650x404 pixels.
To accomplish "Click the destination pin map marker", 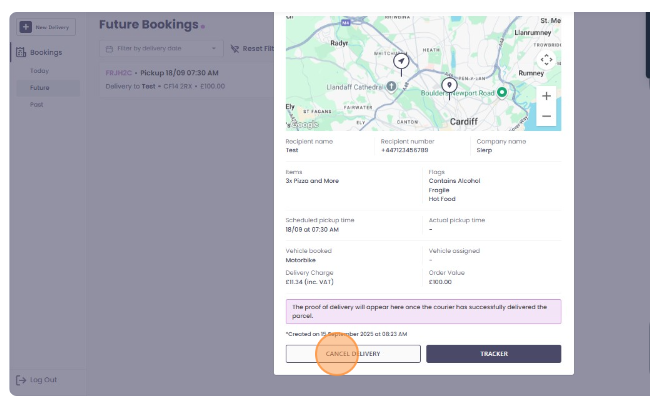I will pyautogui.click(x=449, y=85).
